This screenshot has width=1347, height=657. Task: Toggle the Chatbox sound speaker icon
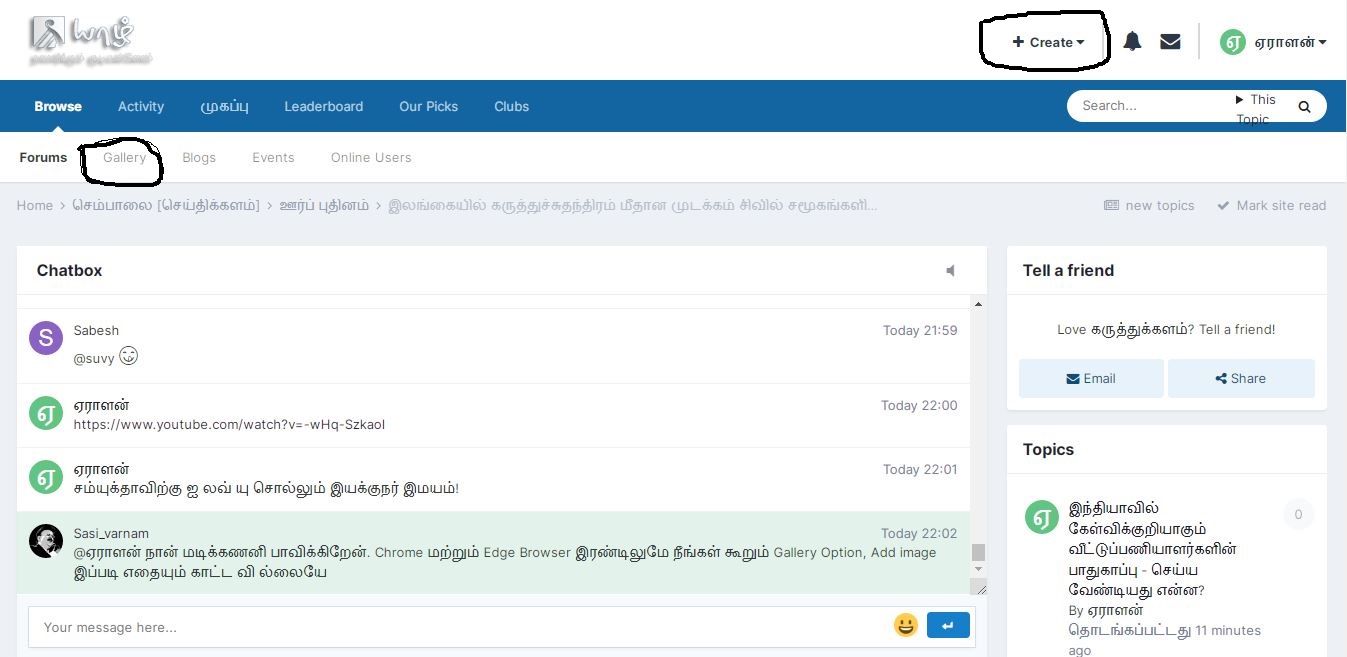click(x=950, y=271)
